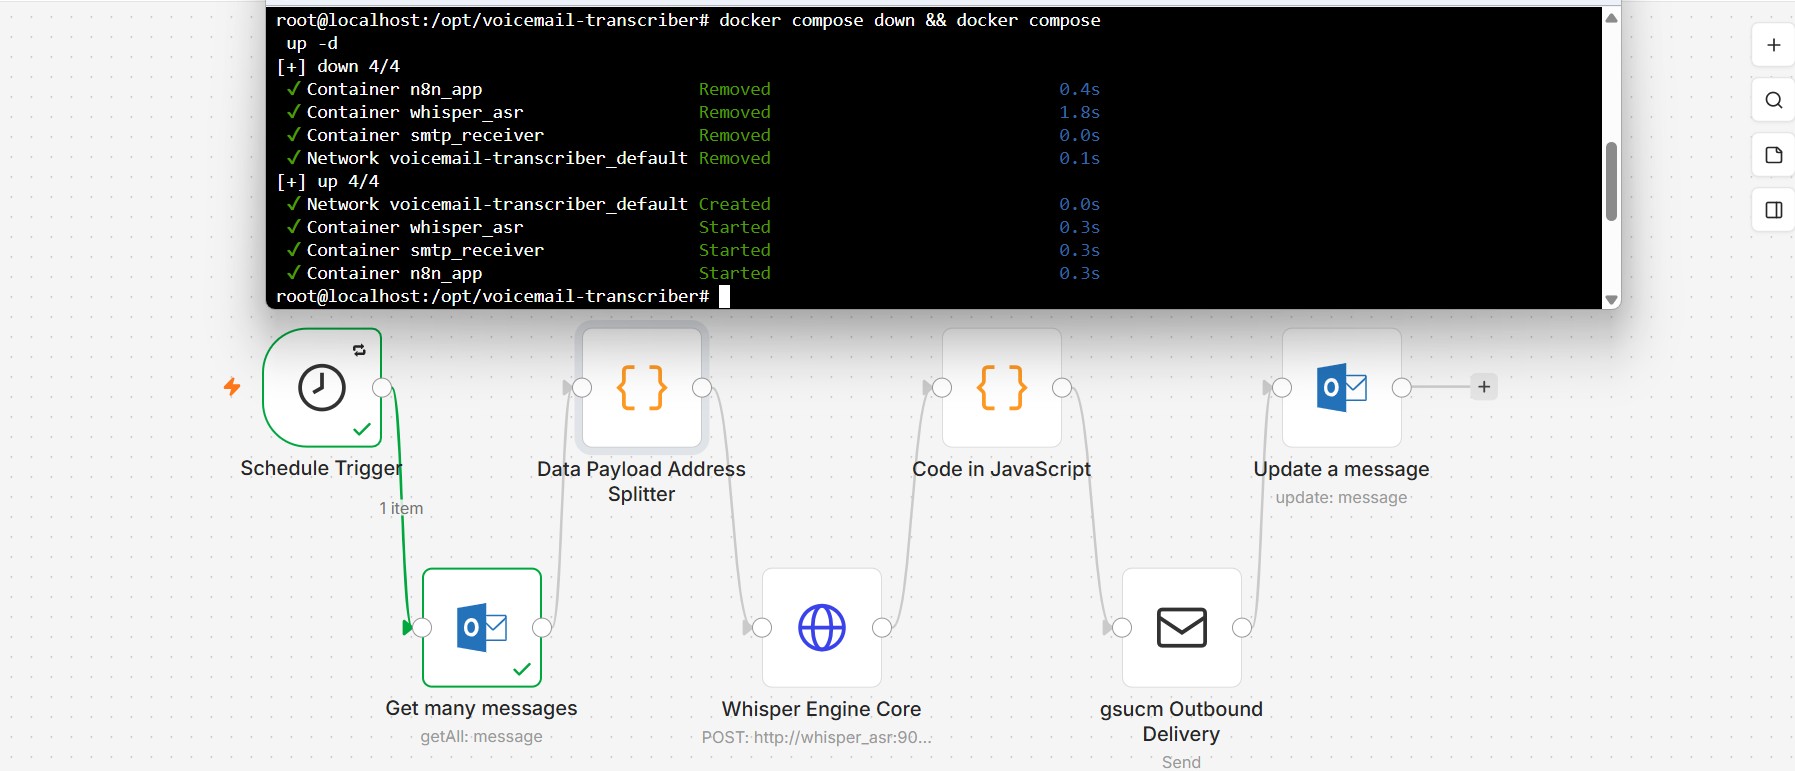Add a node with the top-right plus button

coord(1774,45)
